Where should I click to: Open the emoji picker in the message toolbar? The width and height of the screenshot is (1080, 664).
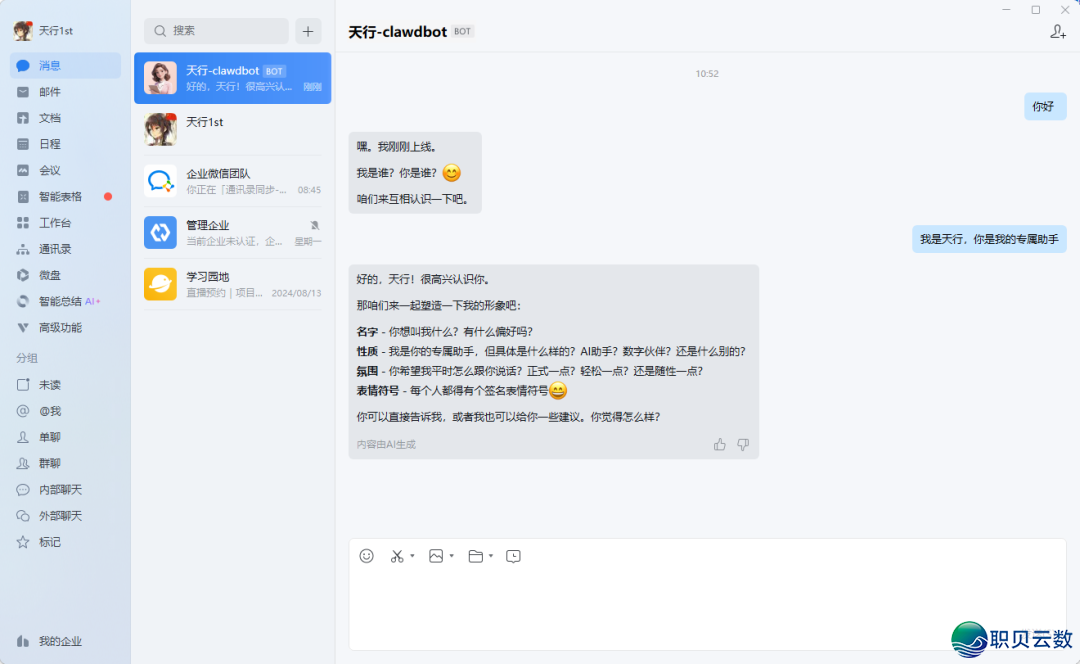pyautogui.click(x=366, y=555)
